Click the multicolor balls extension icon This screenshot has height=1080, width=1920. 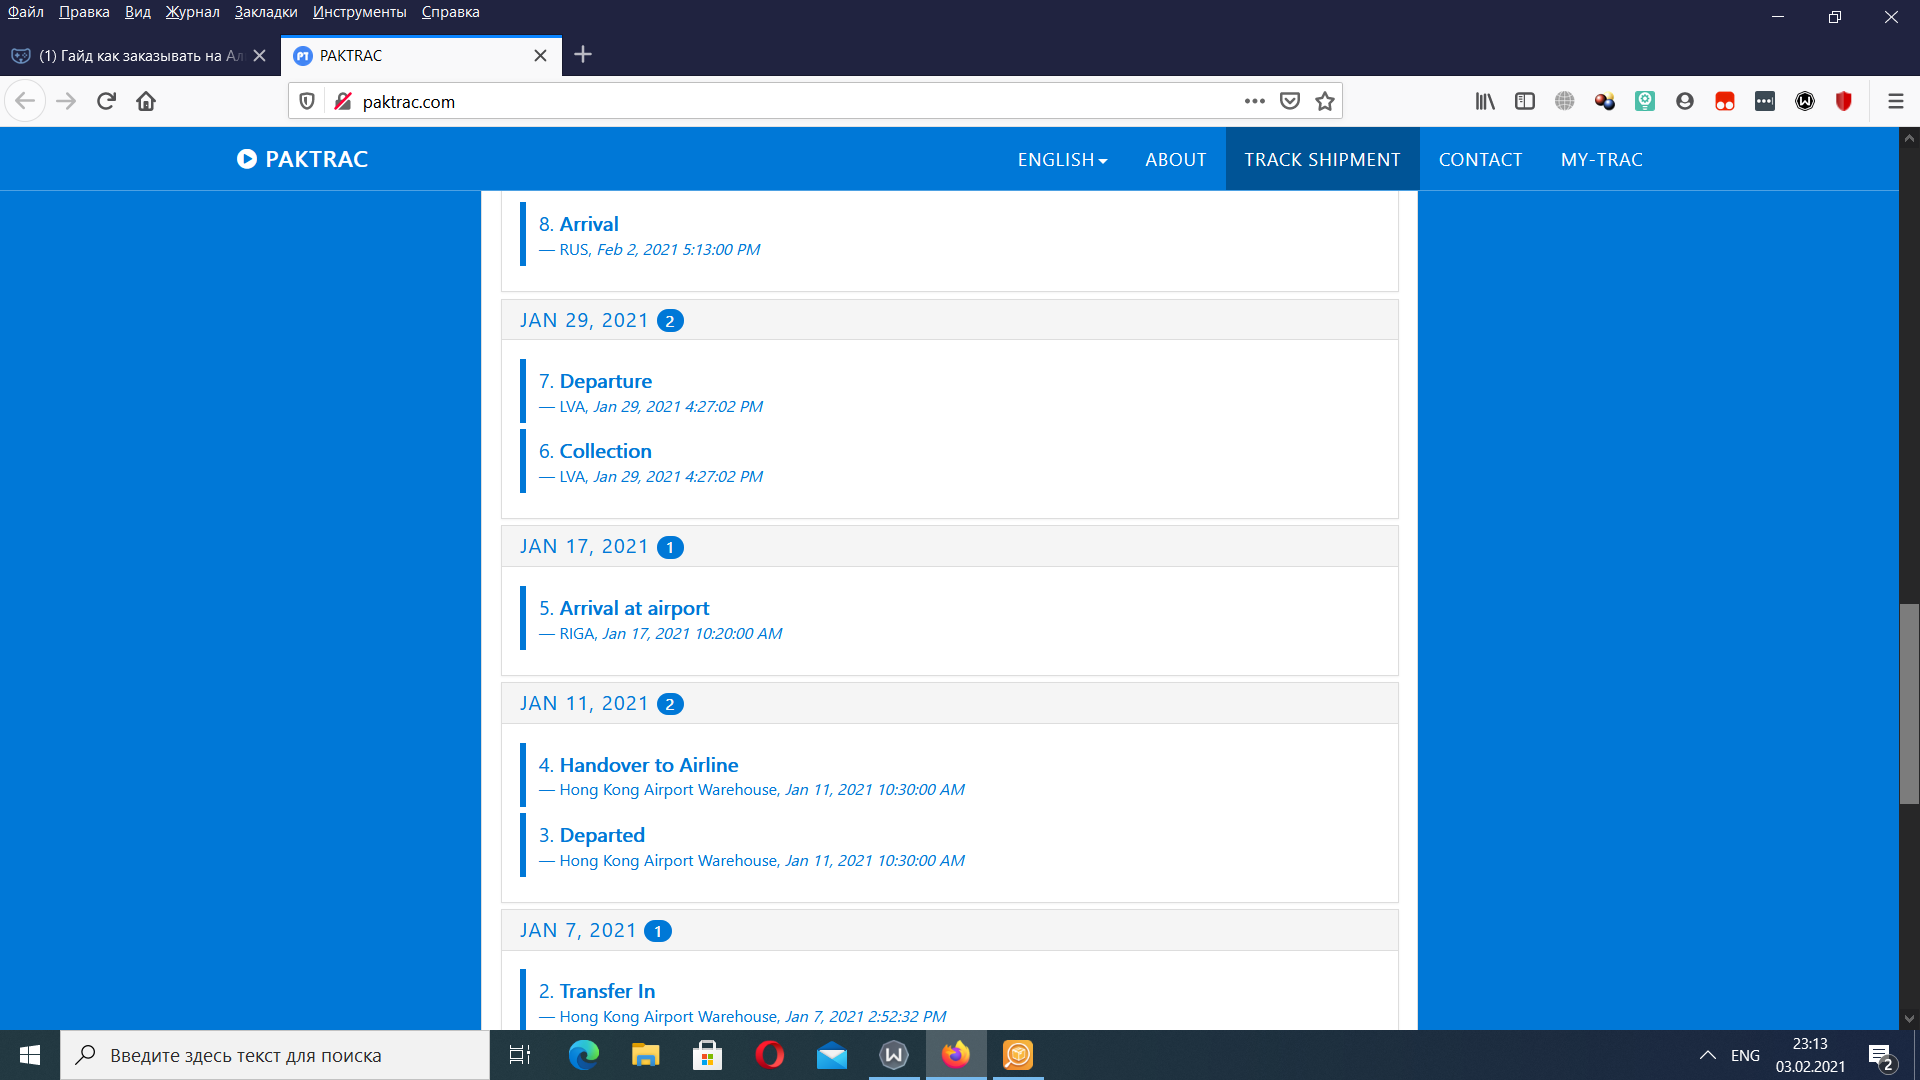(1605, 101)
